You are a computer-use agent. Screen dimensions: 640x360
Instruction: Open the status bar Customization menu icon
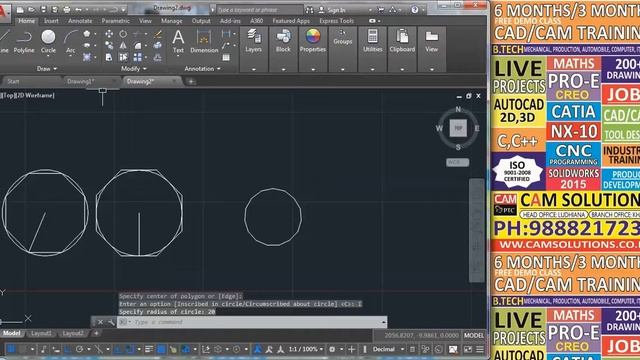(x=480, y=349)
